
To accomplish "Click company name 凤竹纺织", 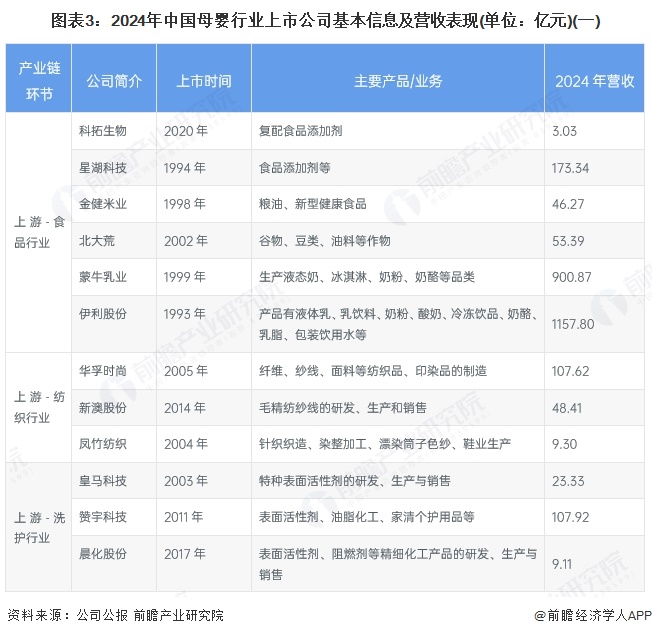I will (103, 444).
